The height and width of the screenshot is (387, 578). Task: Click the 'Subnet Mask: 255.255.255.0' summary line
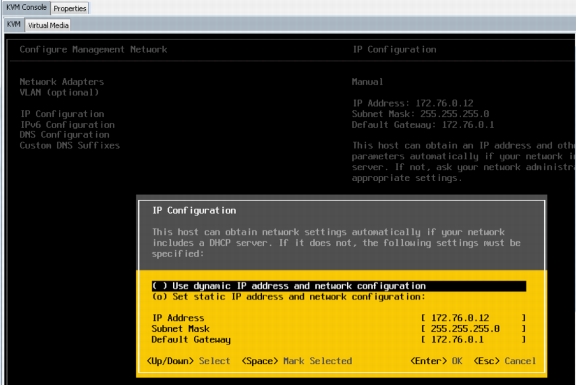click(x=421, y=114)
